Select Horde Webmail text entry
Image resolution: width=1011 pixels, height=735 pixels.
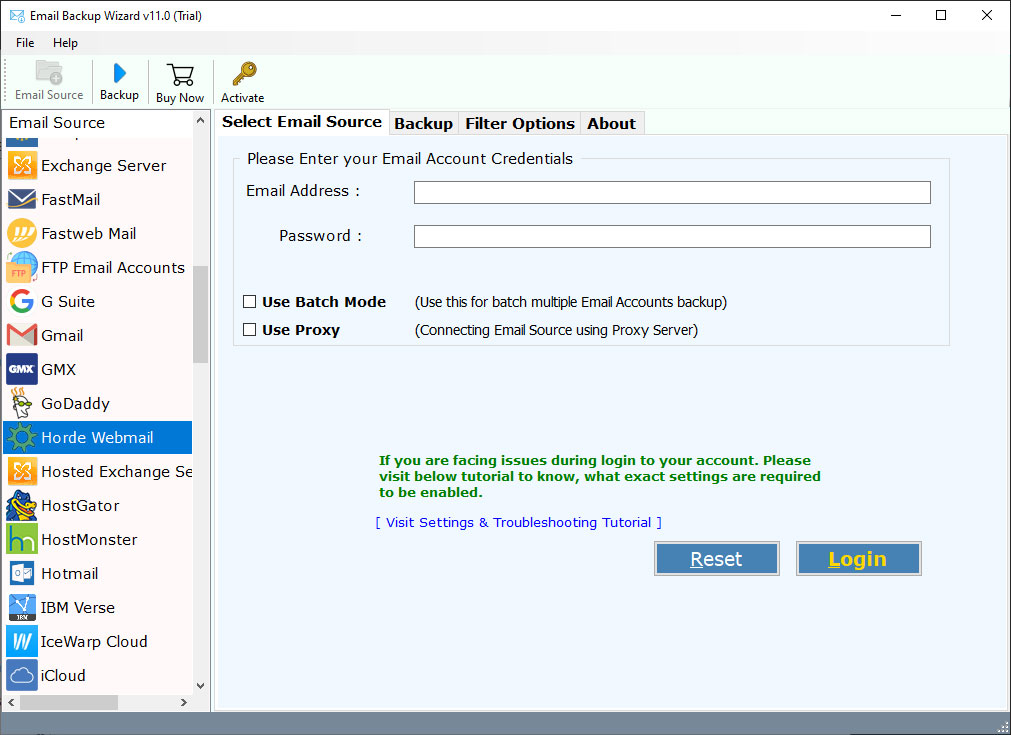[x=97, y=438]
